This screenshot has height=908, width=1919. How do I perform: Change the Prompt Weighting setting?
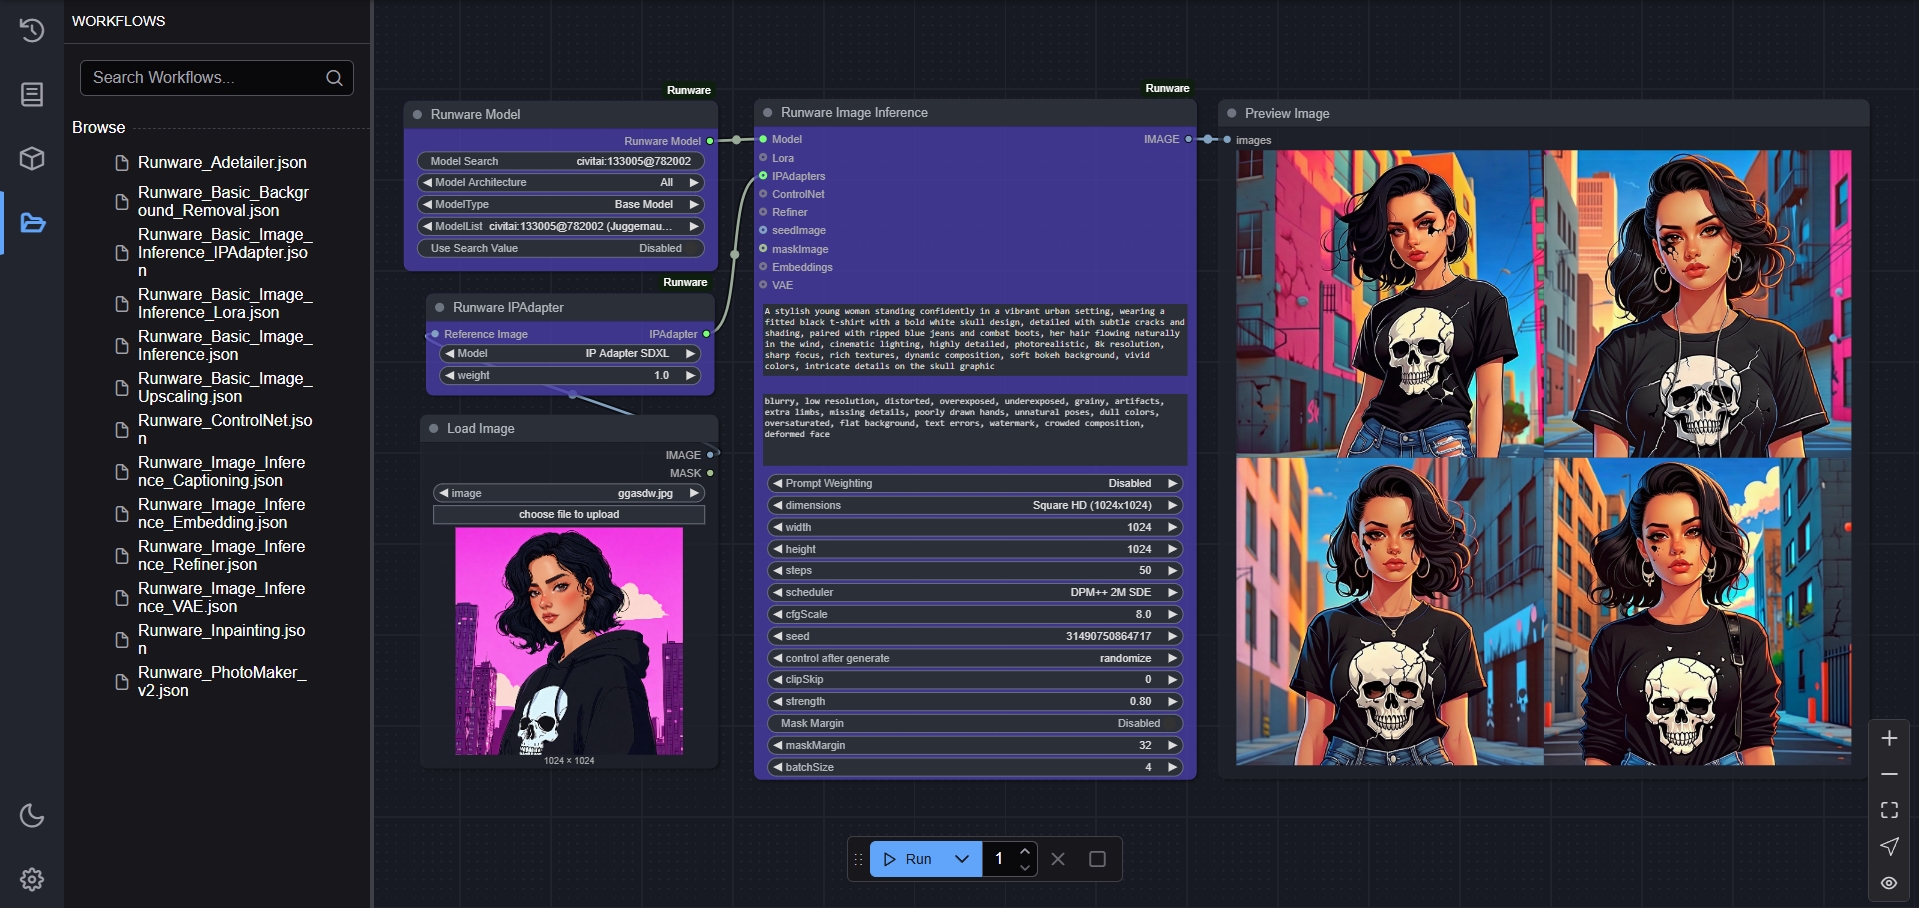click(975, 483)
